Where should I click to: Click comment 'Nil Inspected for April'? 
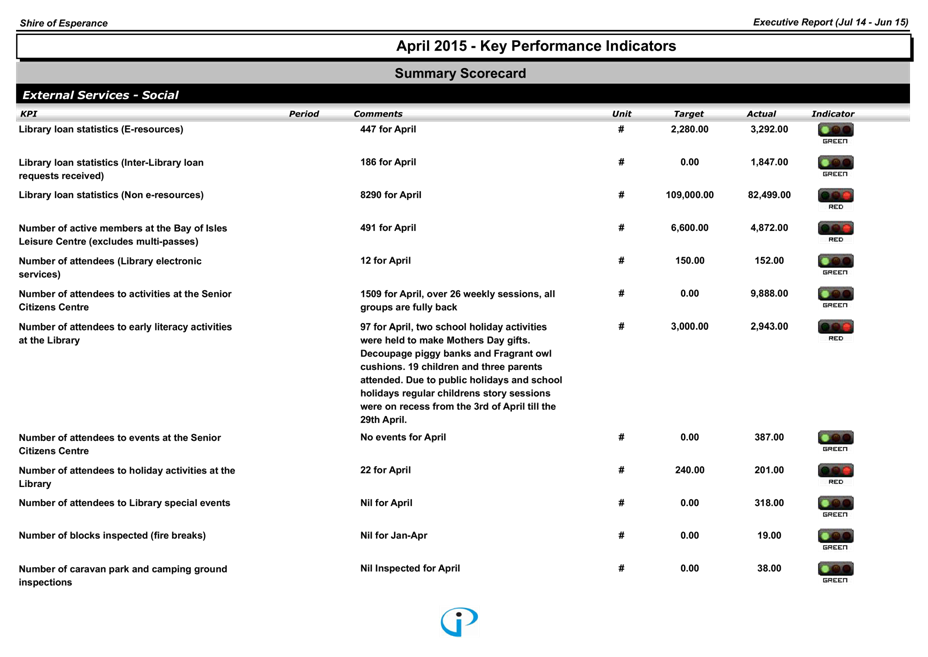(x=410, y=568)
